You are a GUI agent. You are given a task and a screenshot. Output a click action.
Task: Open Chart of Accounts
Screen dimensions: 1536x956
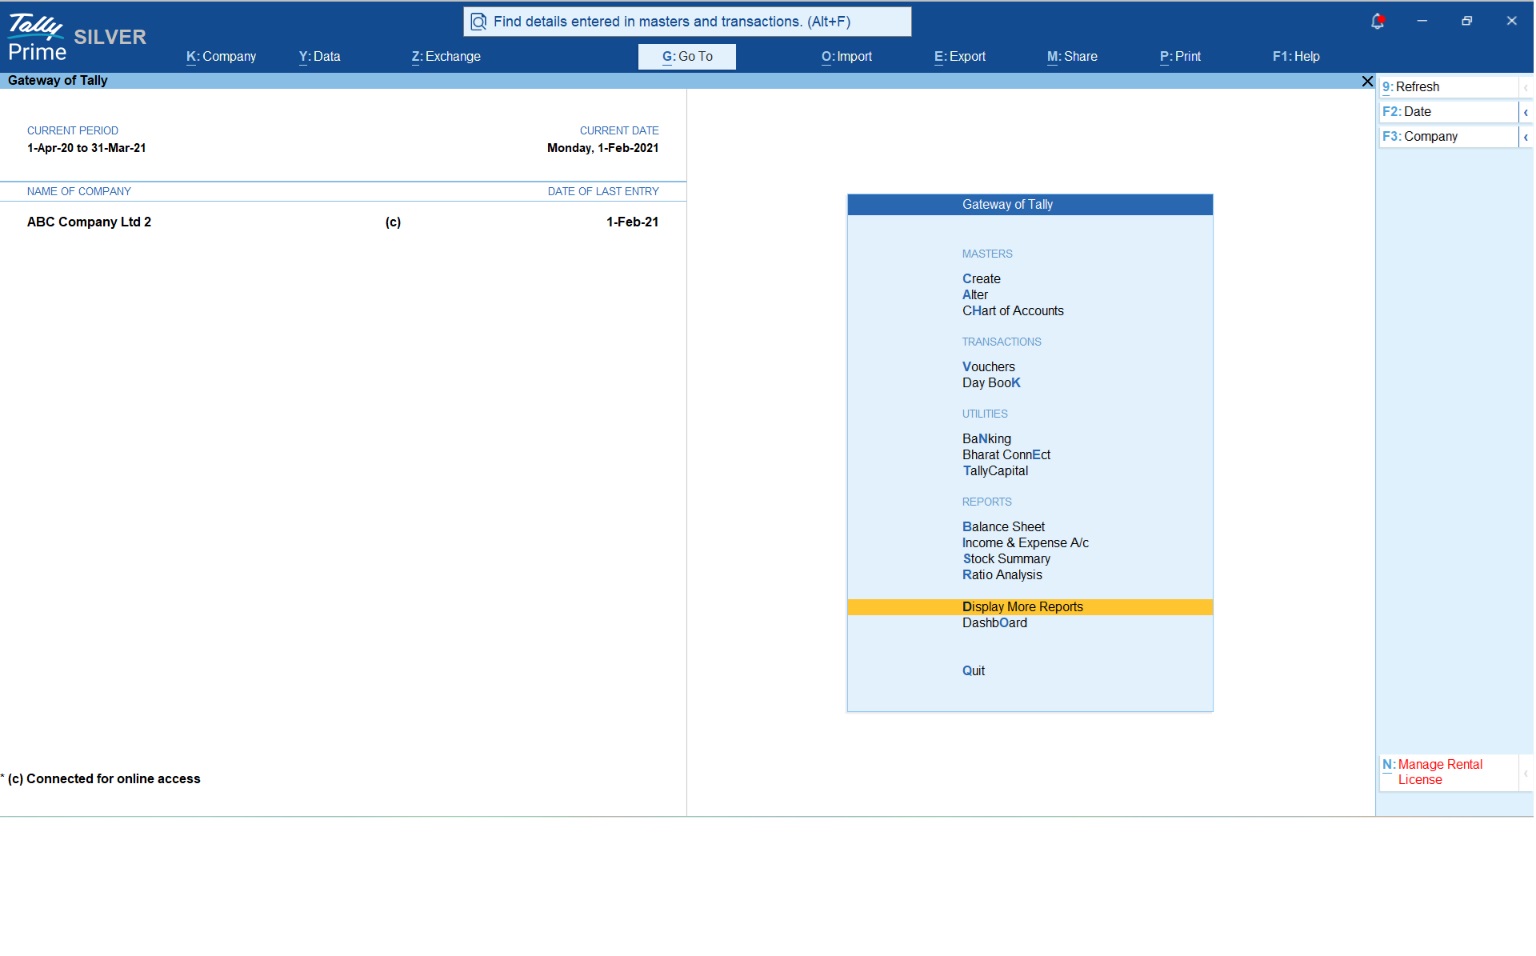1013,311
